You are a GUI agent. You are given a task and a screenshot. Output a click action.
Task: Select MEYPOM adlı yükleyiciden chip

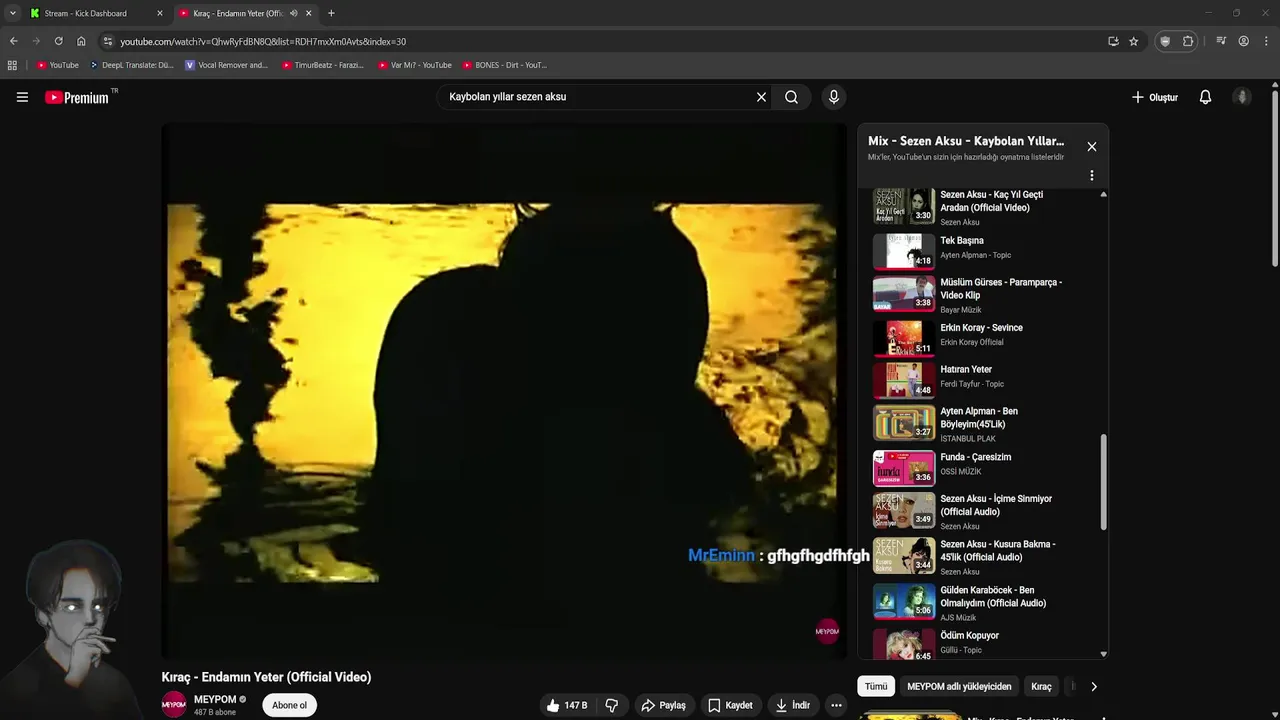(959, 686)
